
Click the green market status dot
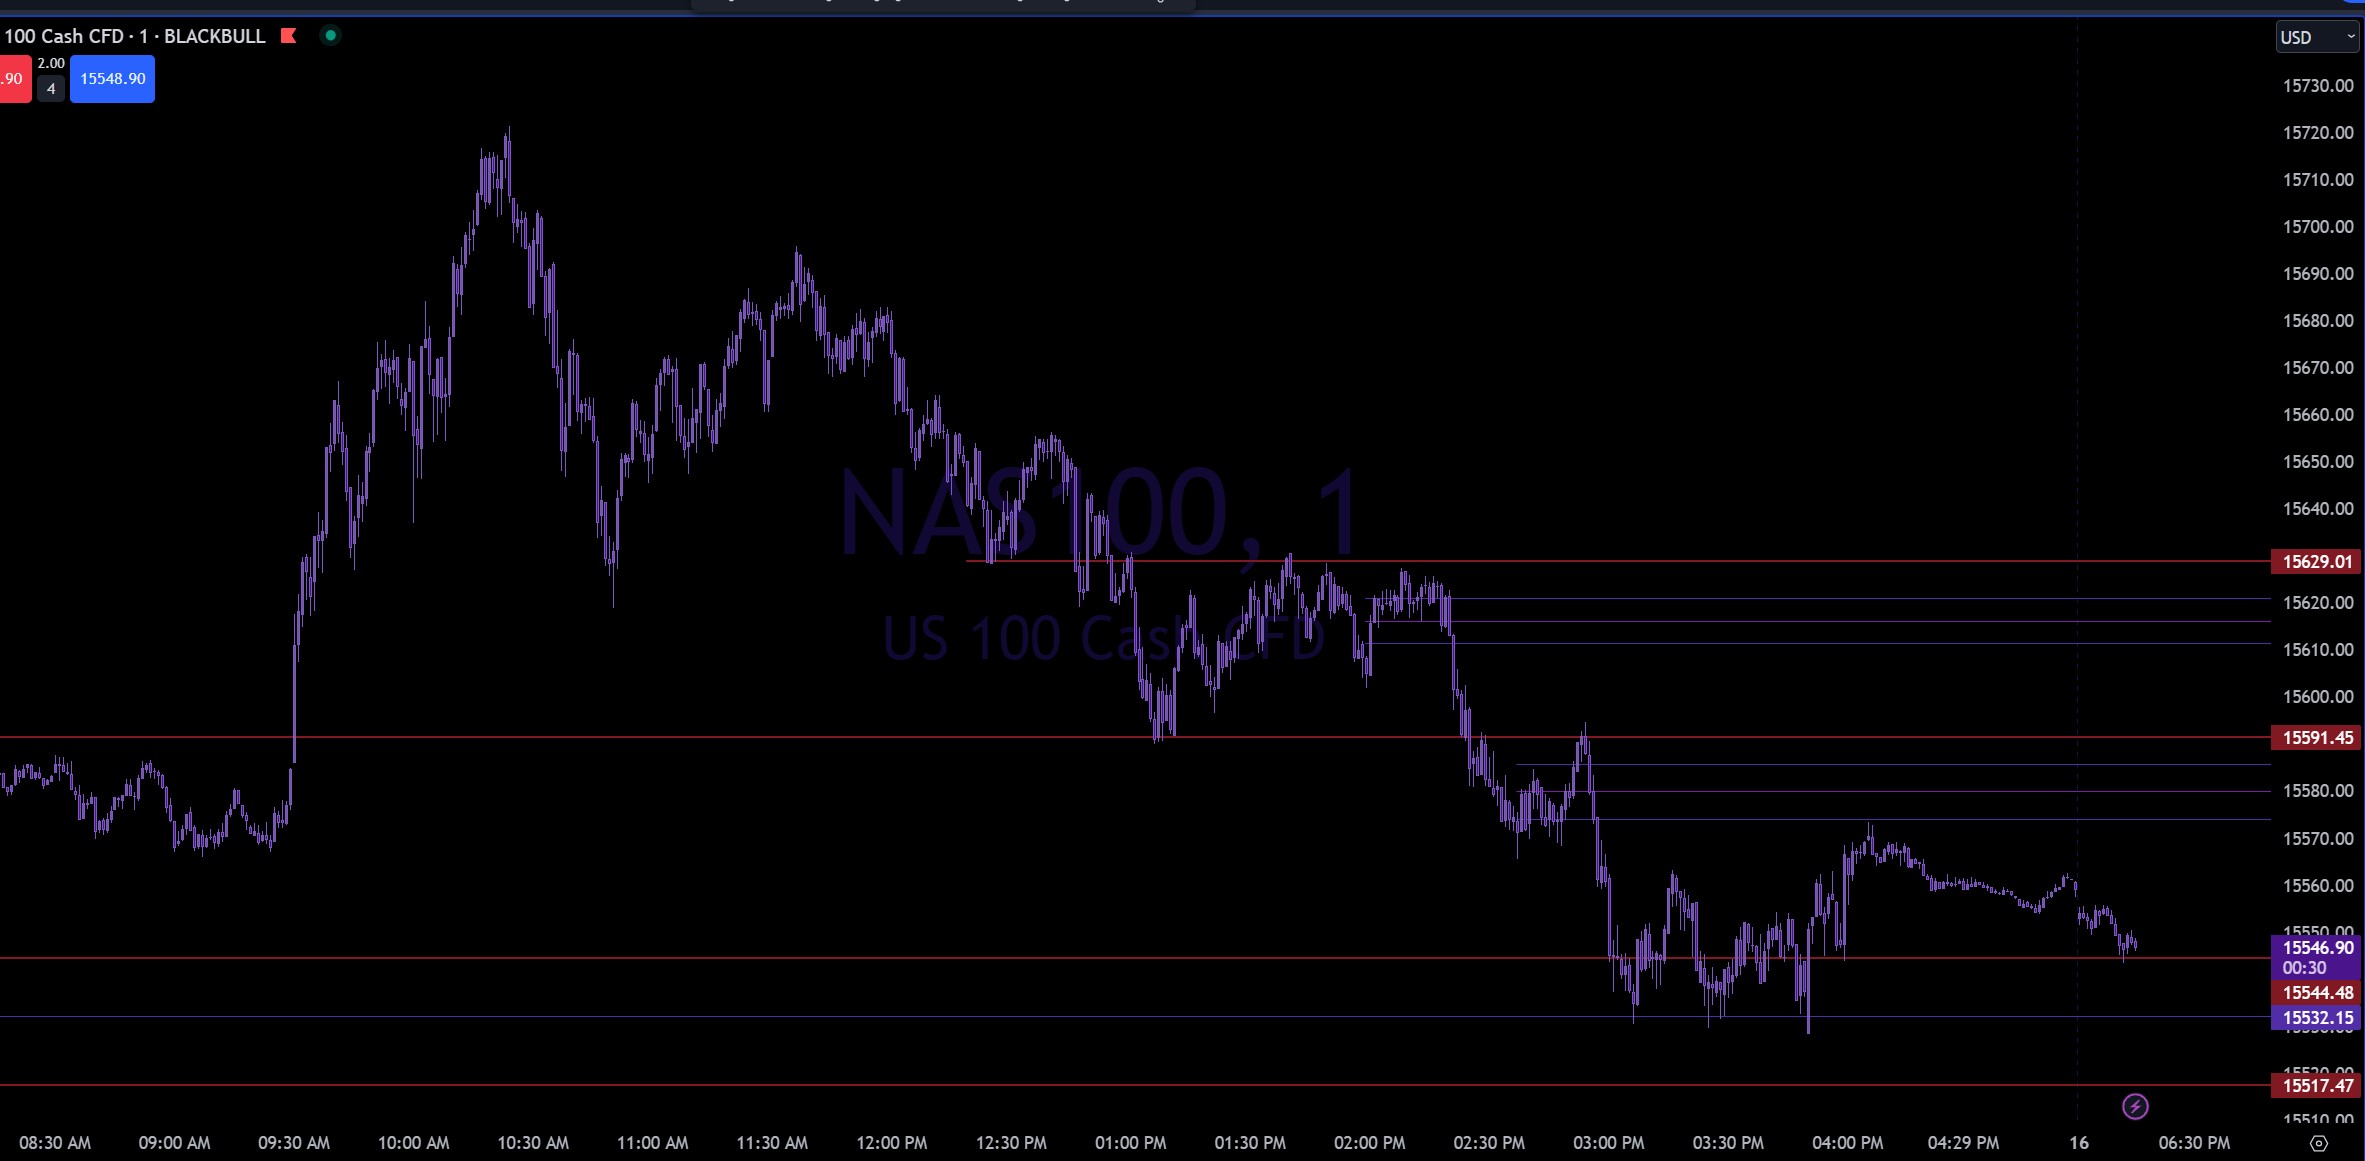click(330, 36)
